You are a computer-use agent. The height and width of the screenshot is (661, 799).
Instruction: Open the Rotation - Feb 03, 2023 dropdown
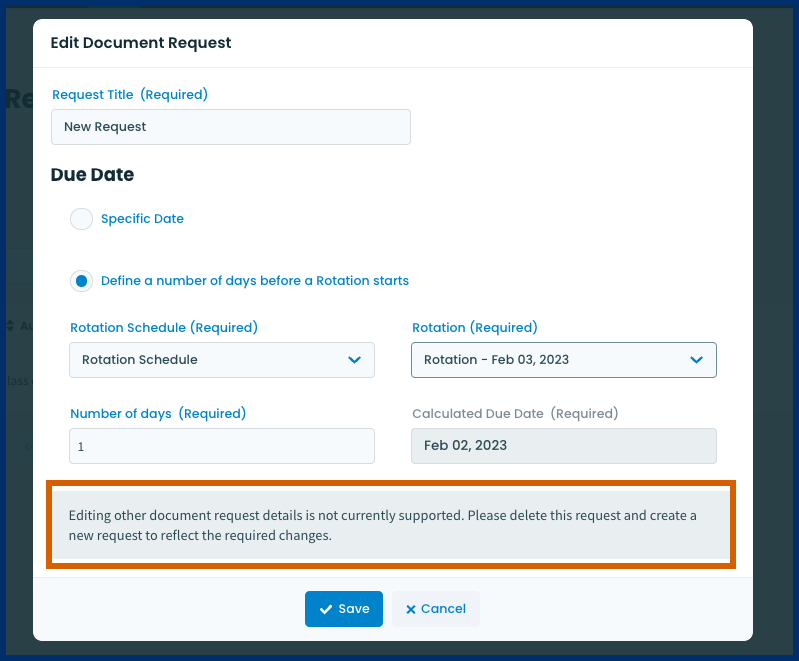point(564,360)
